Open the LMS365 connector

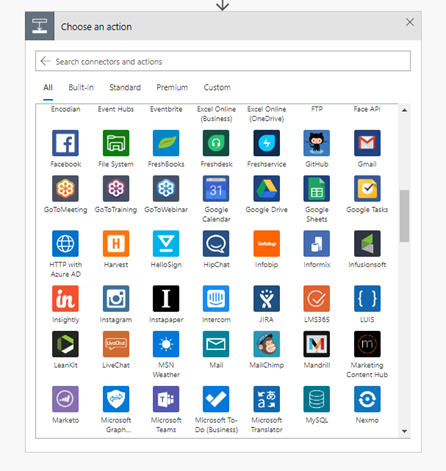click(x=317, y=298)
